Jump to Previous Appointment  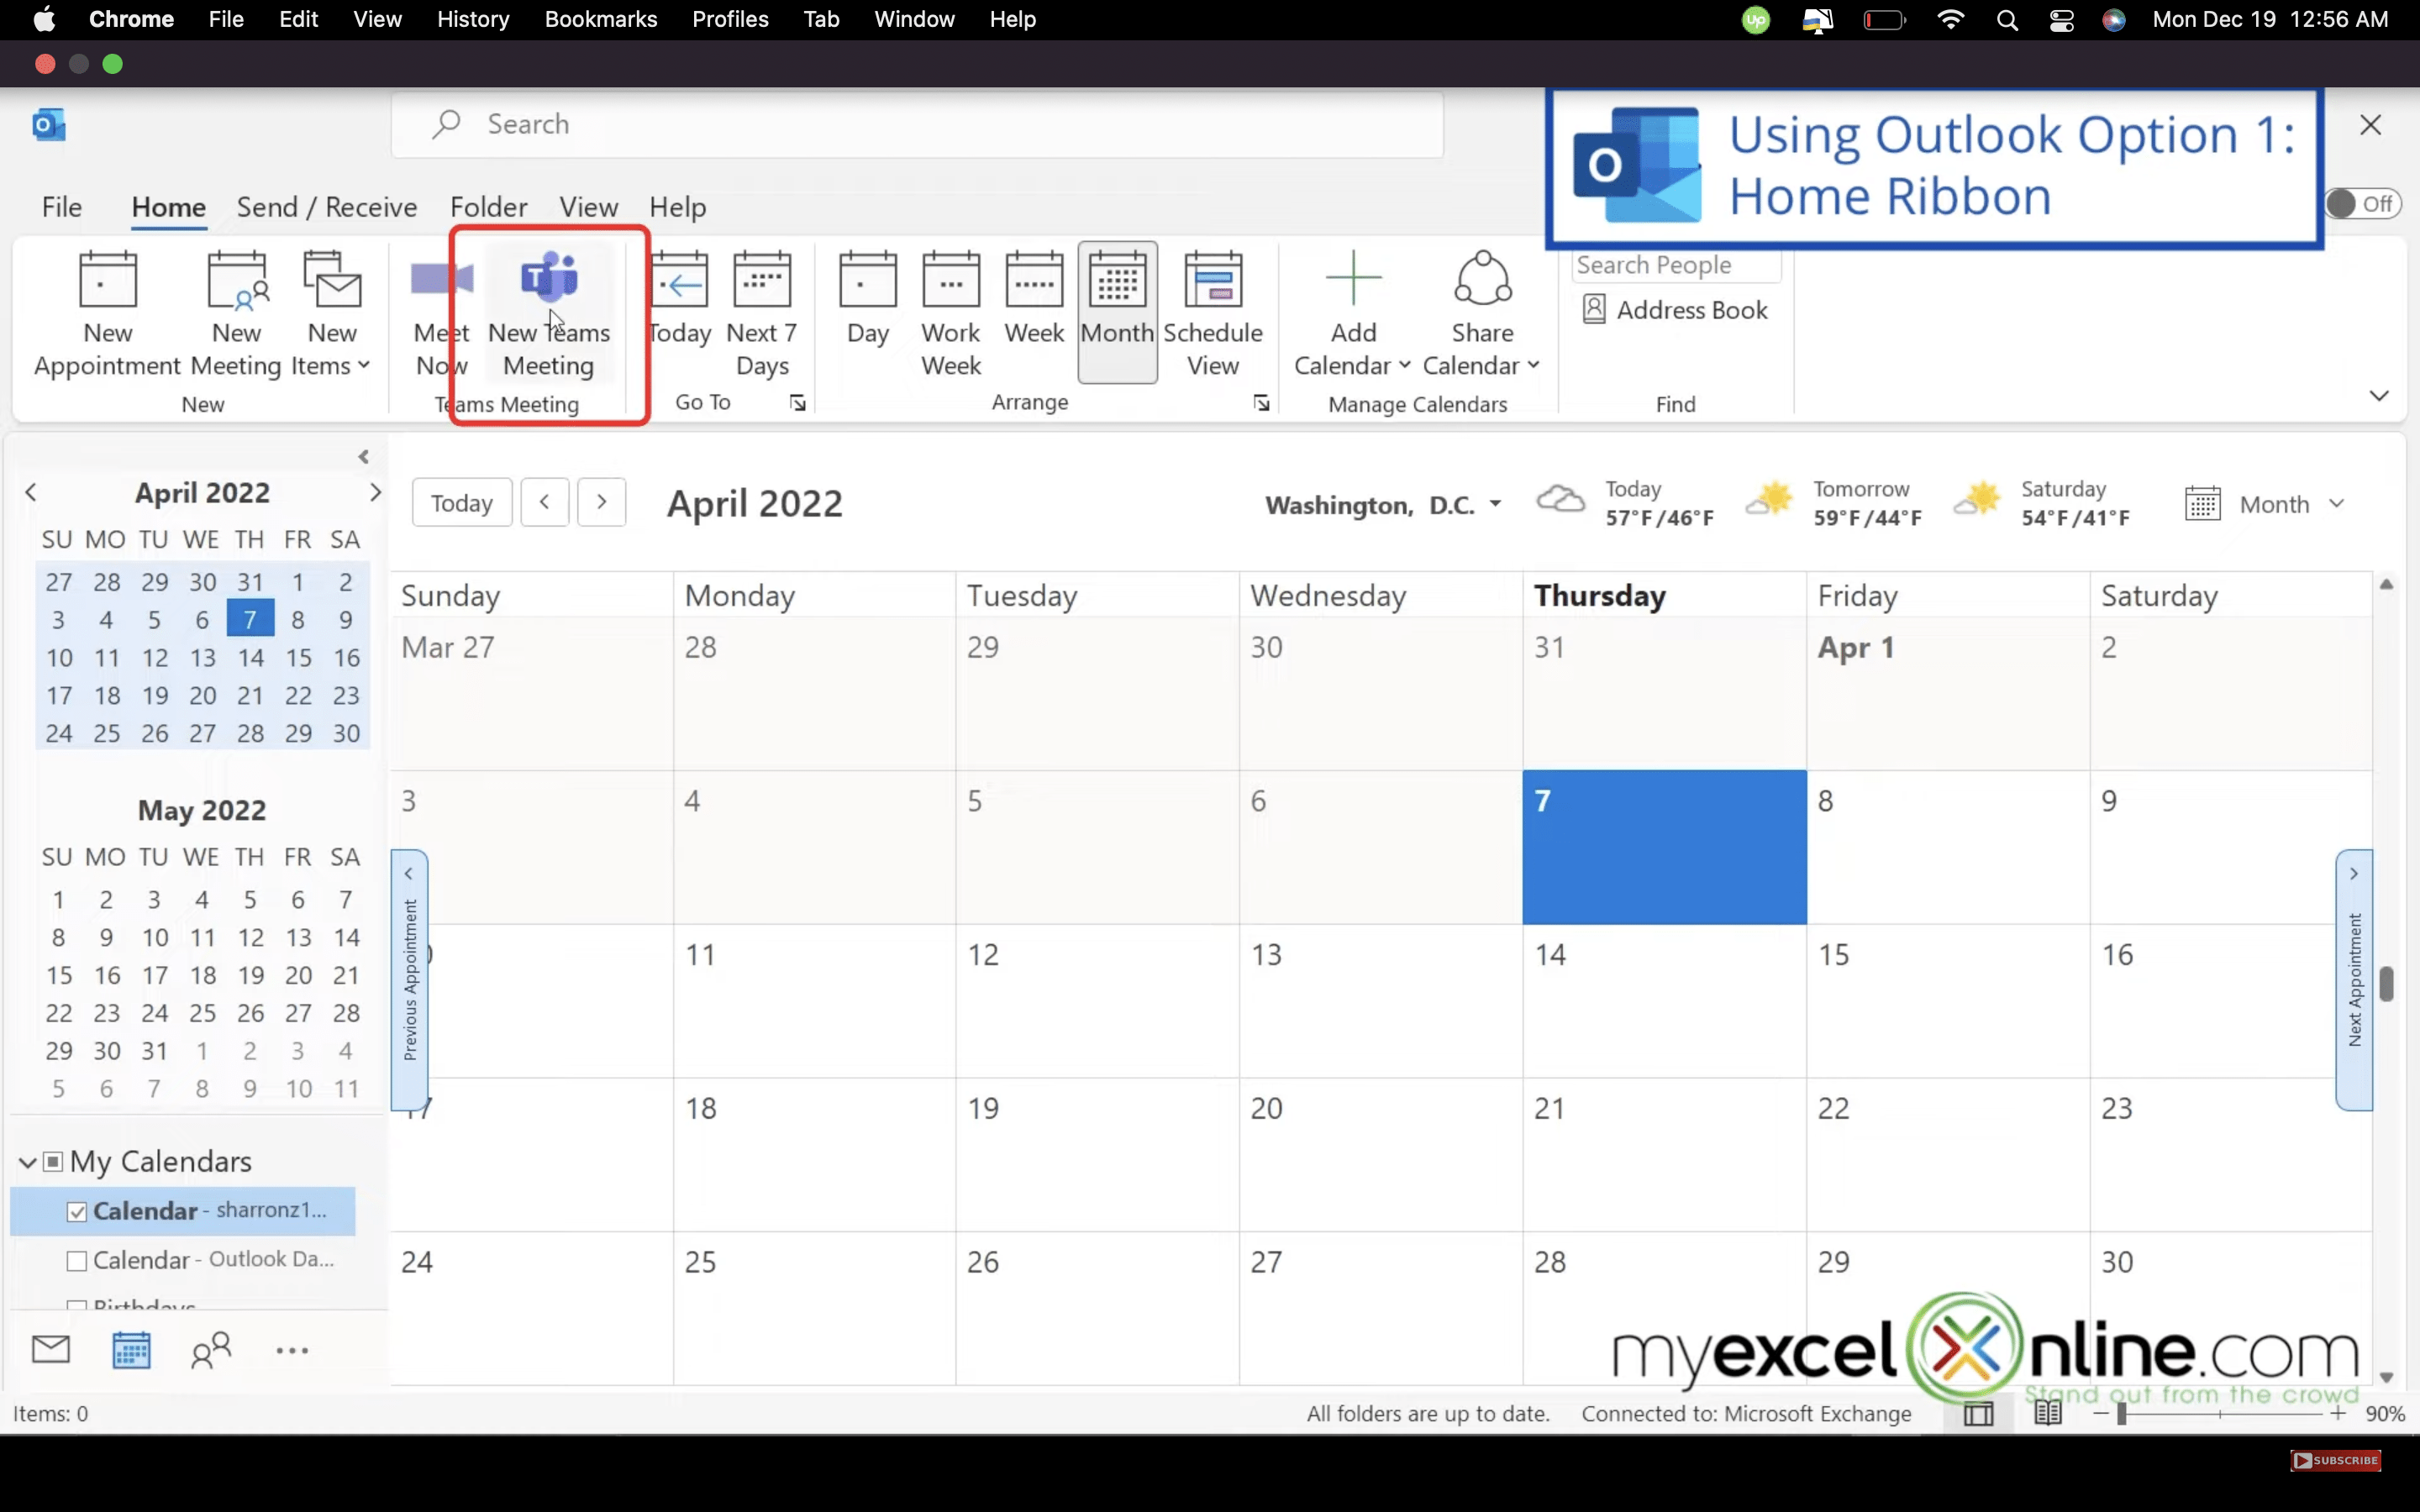[409, 980]
